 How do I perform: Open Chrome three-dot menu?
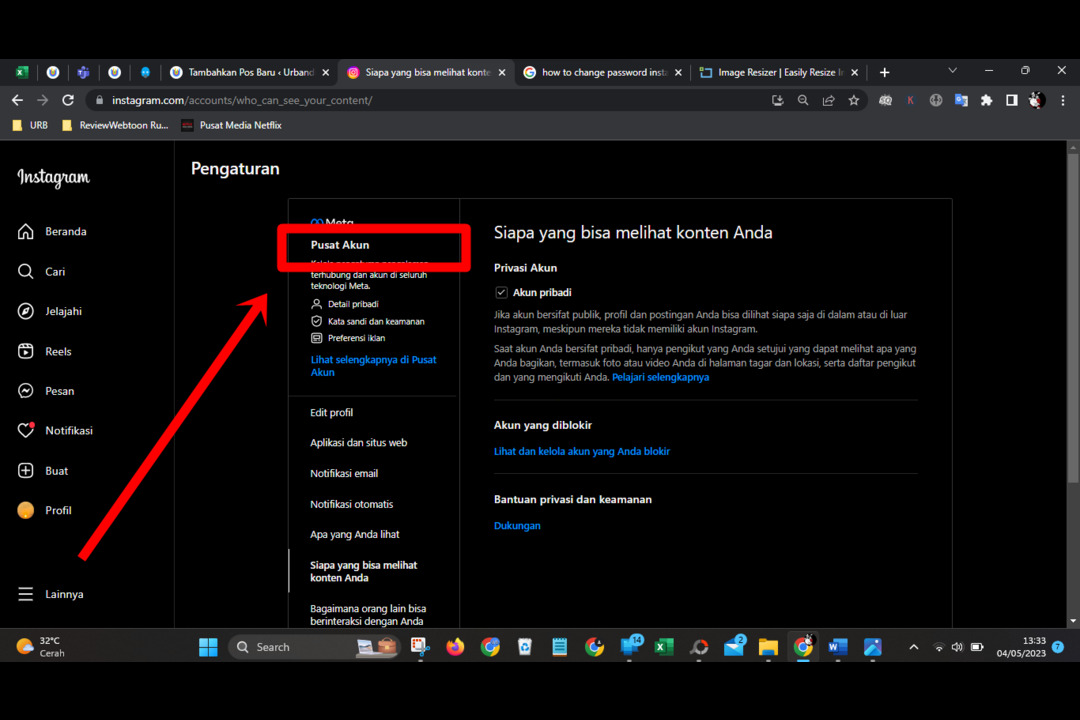click(1063, 101)
